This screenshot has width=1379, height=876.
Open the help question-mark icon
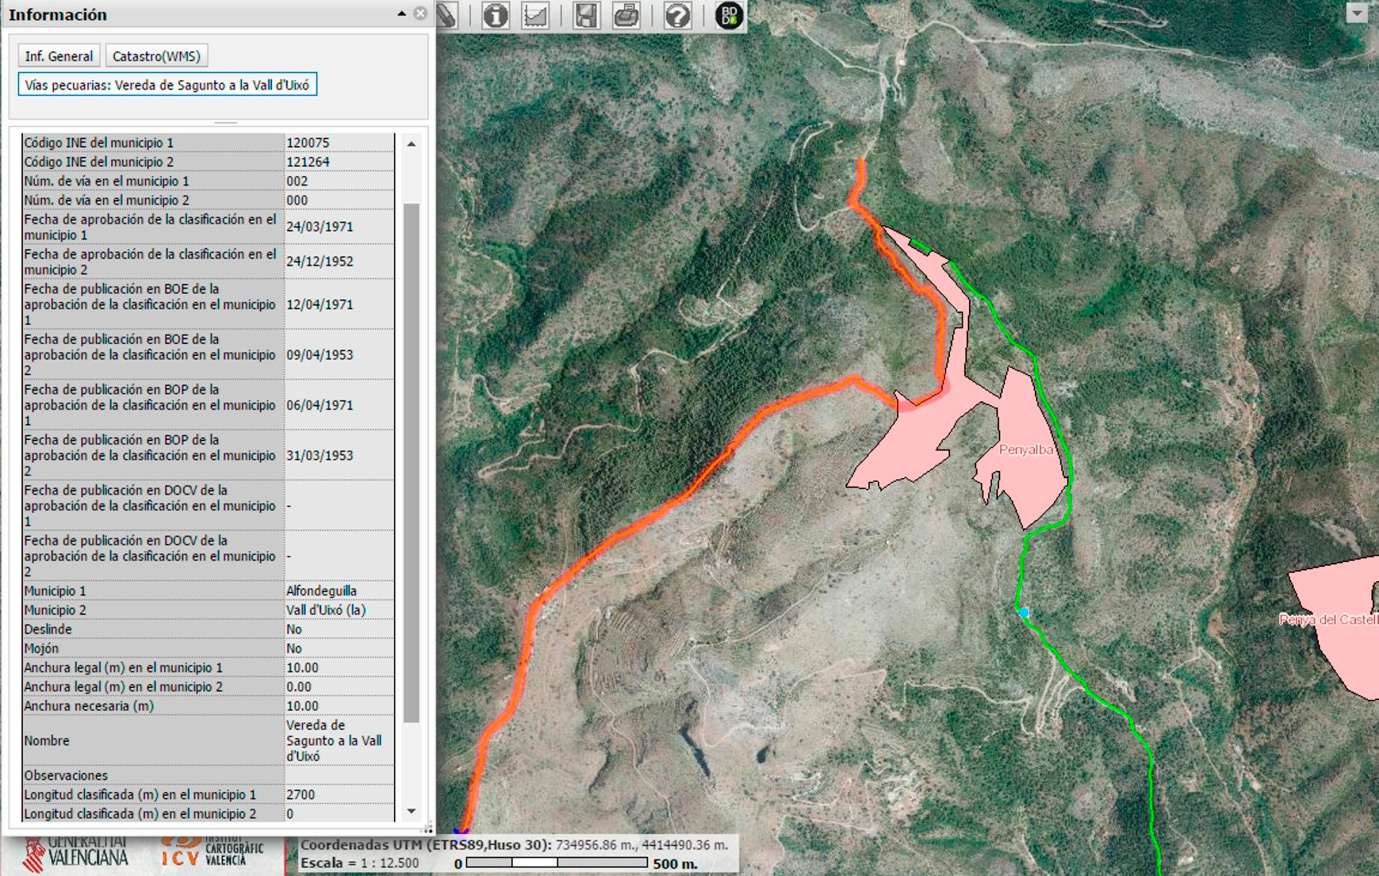click(677, 15)
